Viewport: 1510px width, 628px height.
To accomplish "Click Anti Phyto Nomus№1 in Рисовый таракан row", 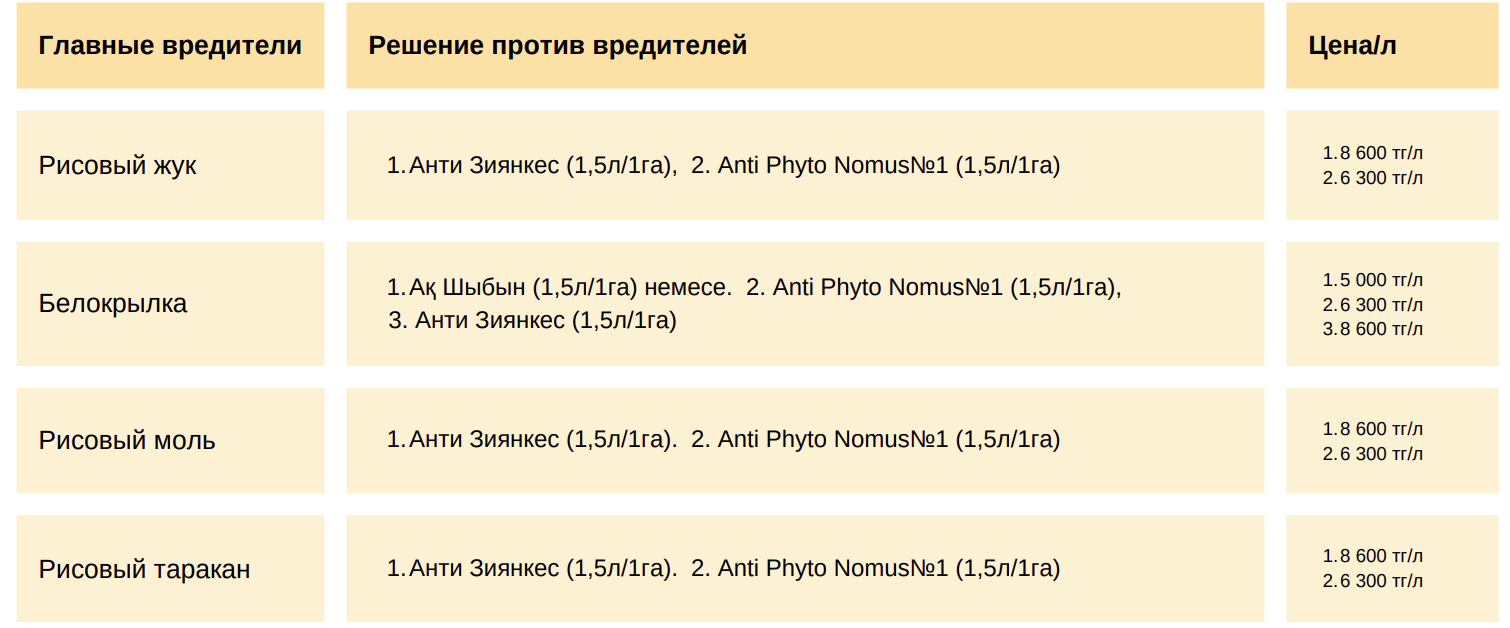I will (832, 568).
